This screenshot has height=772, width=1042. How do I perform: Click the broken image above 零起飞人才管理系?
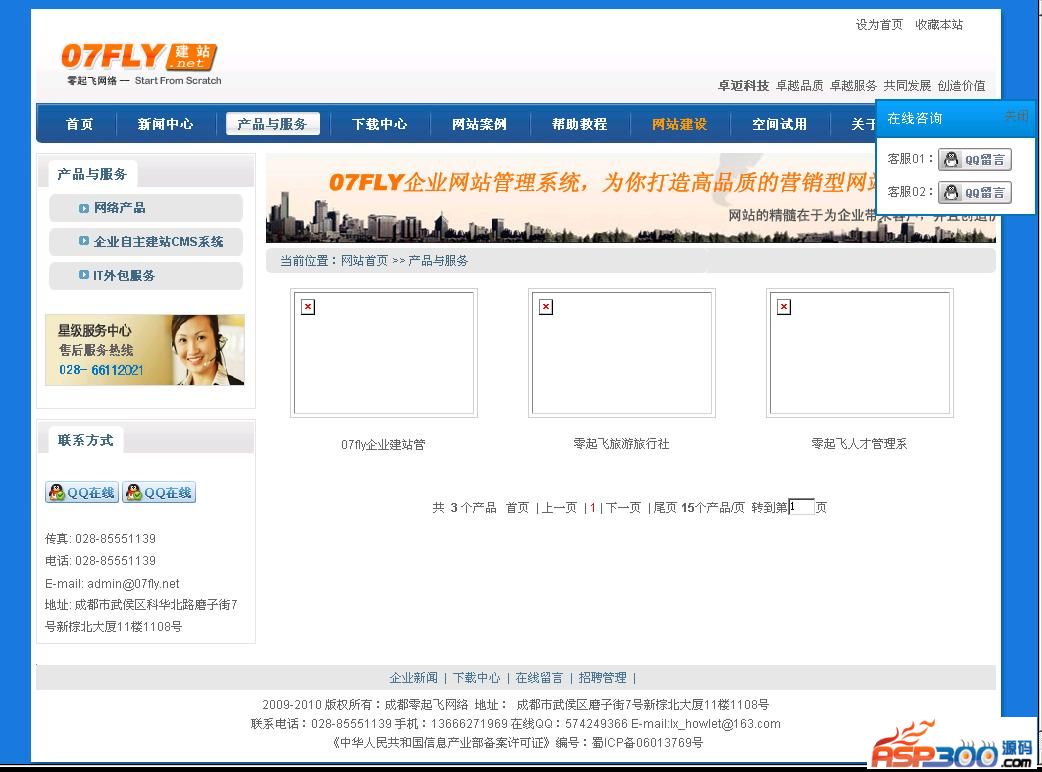coord(860,353)
